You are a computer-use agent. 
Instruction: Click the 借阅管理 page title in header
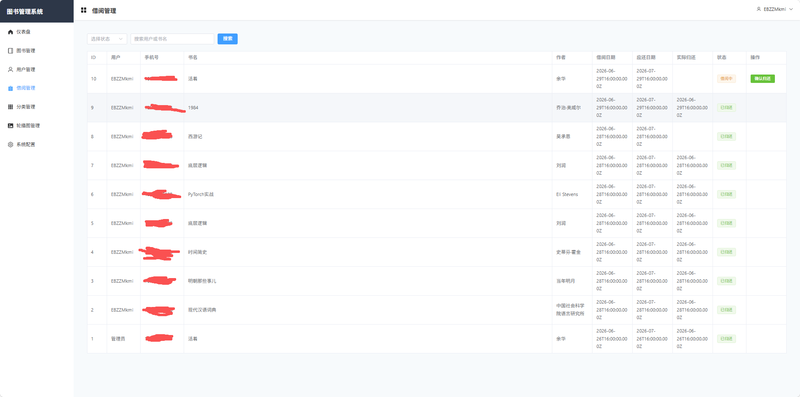104,10
